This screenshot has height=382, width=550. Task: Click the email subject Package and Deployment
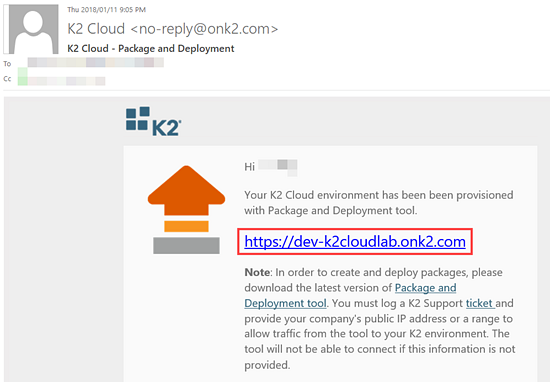pos(150,48)
